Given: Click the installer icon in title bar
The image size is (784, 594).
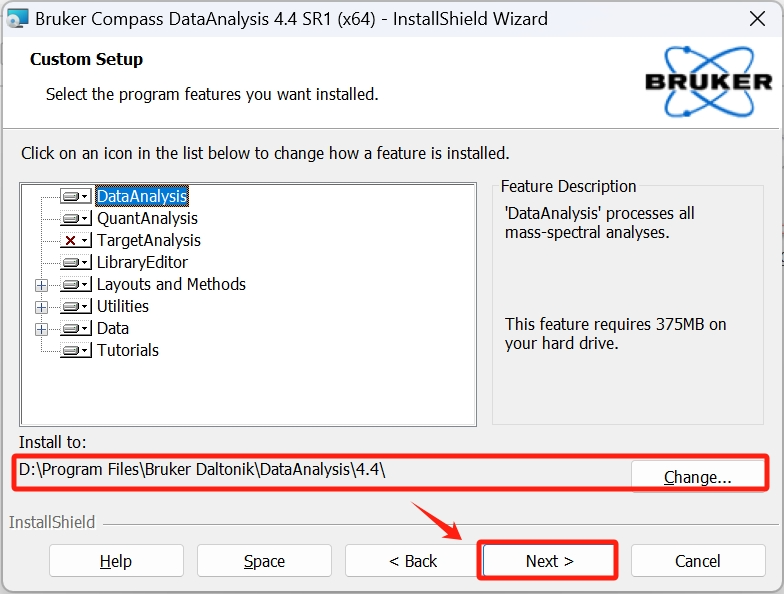Looking at the screenshot, I should tap(17, 18).
